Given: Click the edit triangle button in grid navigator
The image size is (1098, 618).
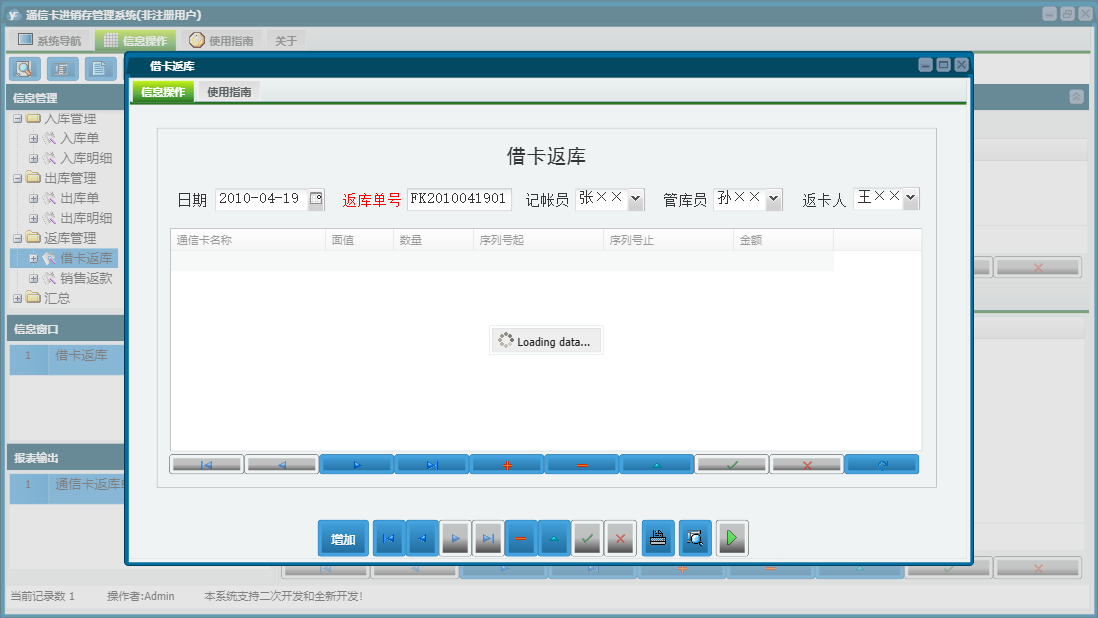Looking at the screenshot, I should click(656, 465).
